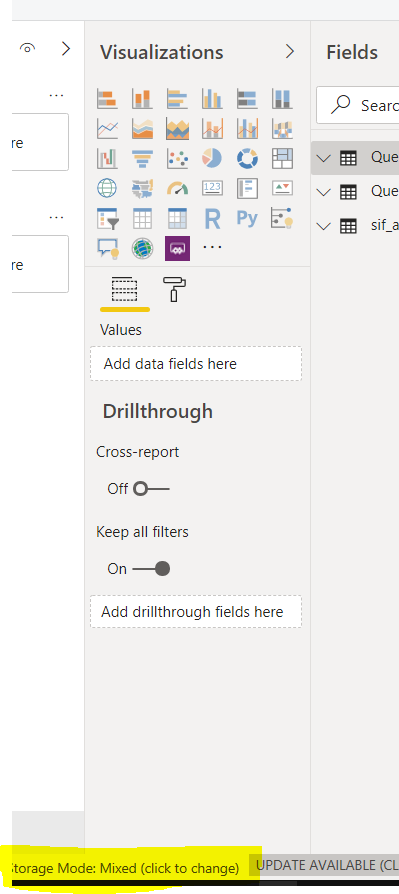Pick the Card (123) visual
Image resolution: width=399 pixels, height=894 pixels.
[212, 188]
